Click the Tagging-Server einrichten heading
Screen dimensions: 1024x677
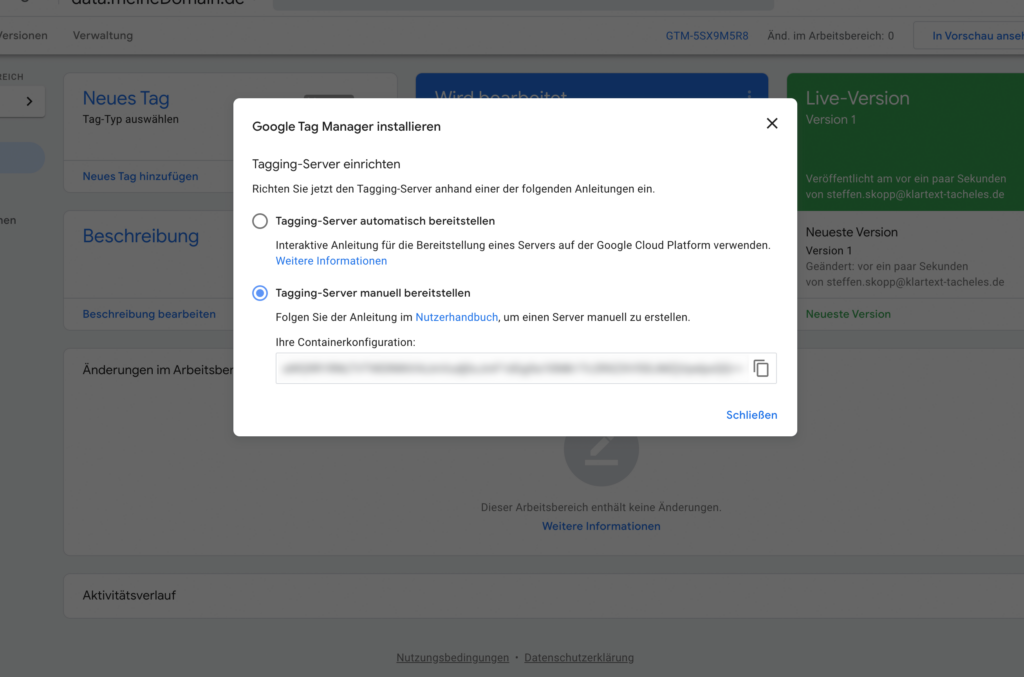(x=326, y=165)
